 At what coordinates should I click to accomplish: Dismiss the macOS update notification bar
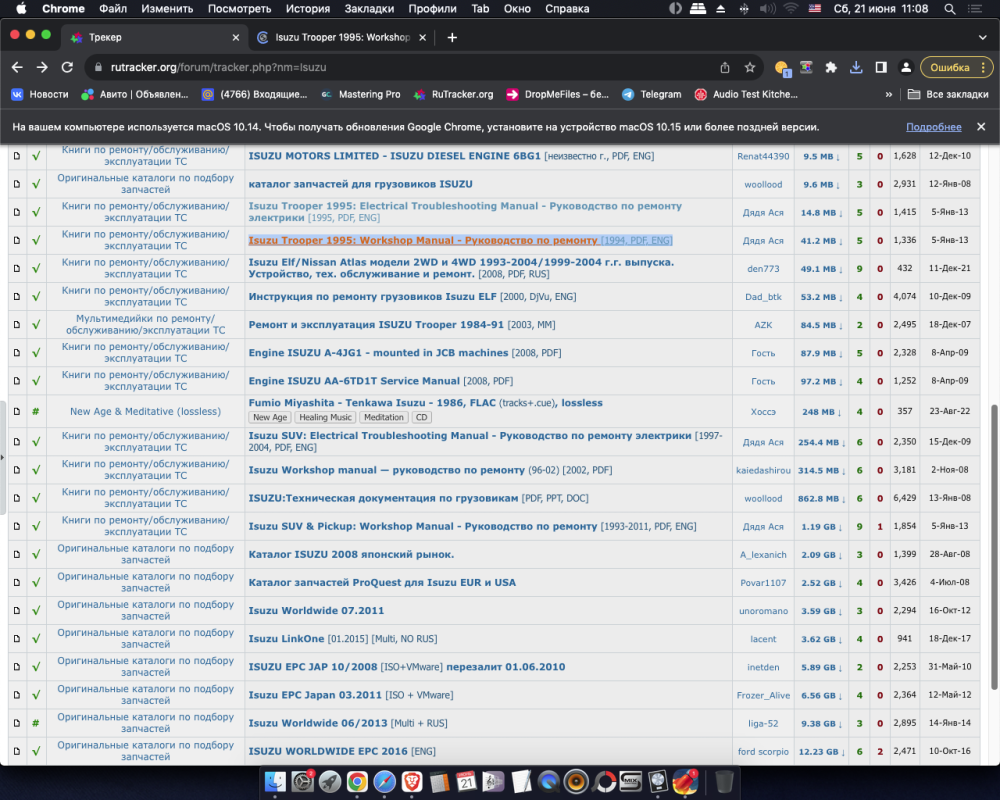981,127
